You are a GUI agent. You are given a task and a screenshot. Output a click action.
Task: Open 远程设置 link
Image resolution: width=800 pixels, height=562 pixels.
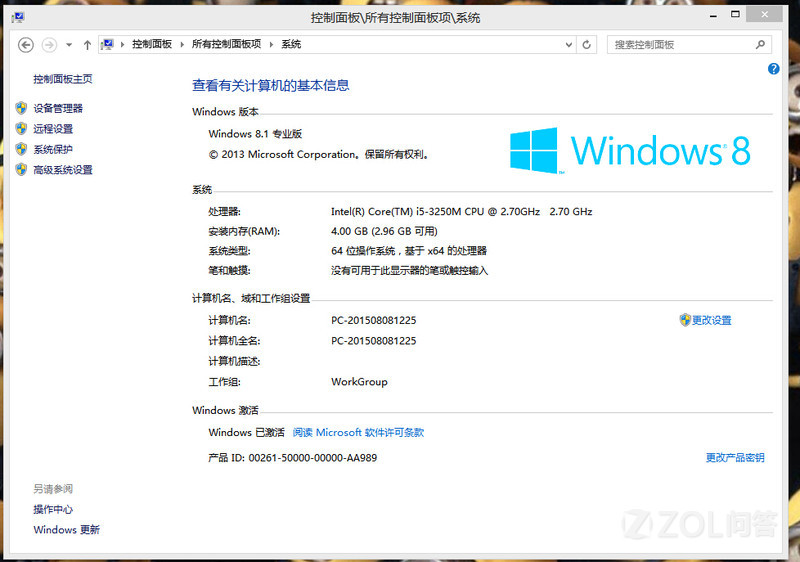coord(53,129)
